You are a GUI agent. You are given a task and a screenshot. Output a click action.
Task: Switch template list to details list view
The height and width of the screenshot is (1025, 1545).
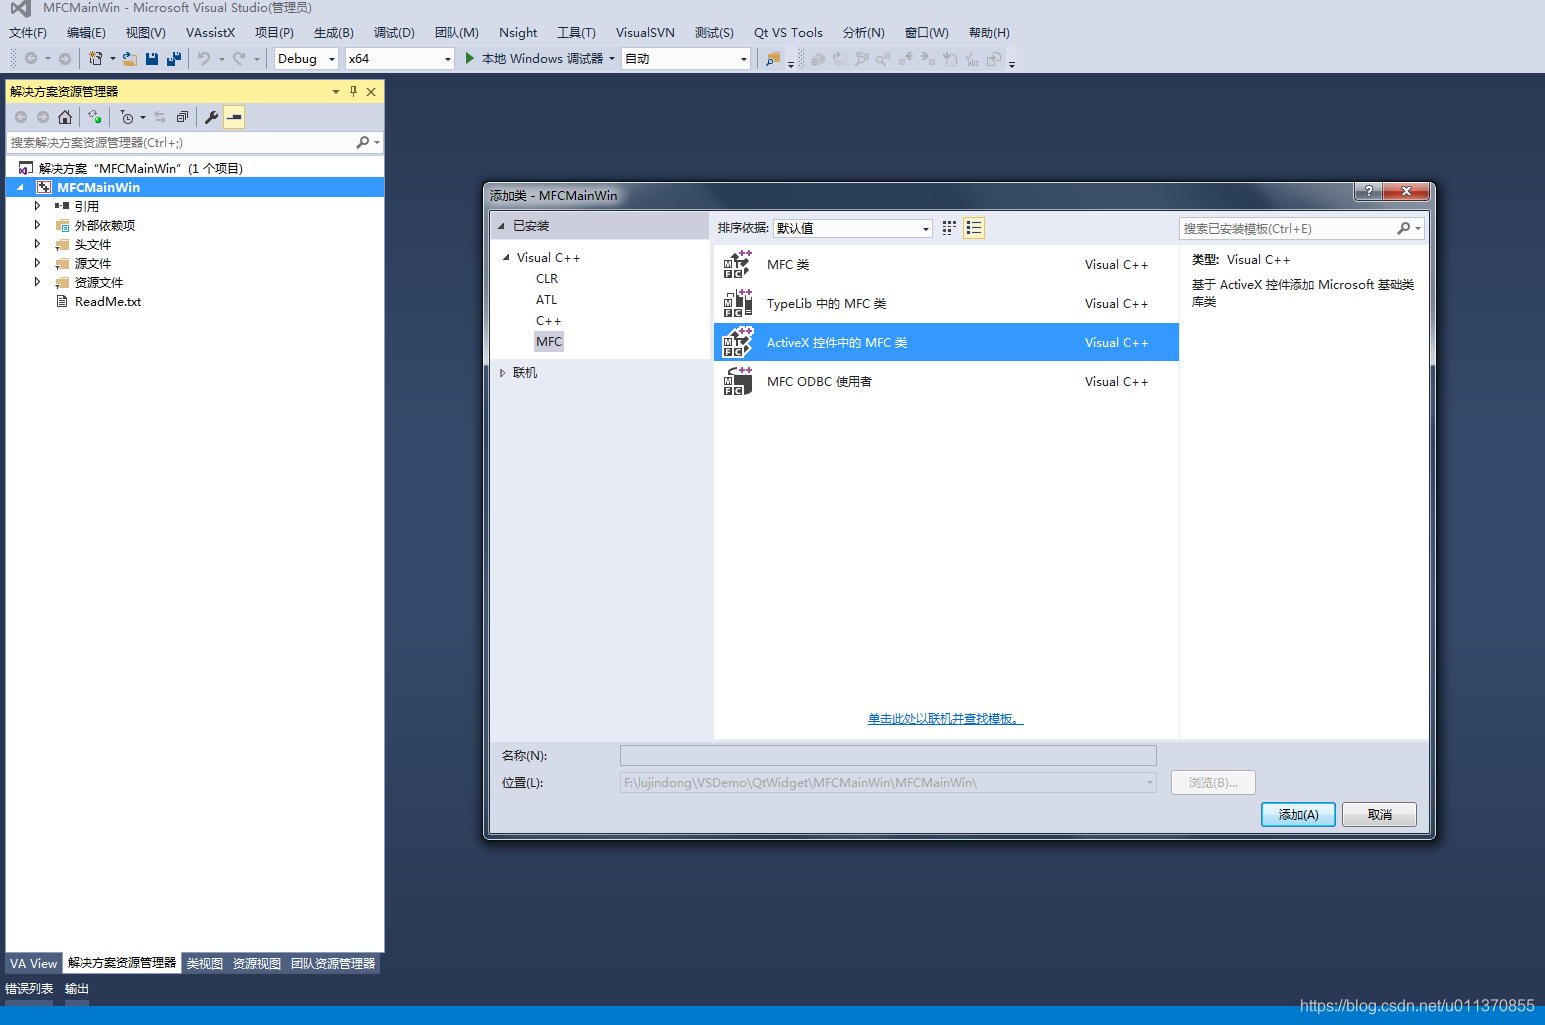click(974, 228)
